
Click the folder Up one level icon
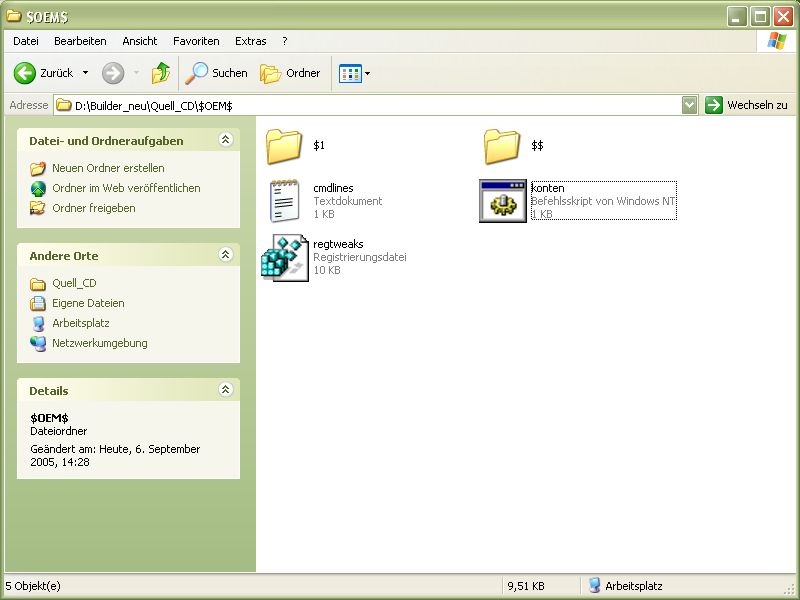coord(160,73)
